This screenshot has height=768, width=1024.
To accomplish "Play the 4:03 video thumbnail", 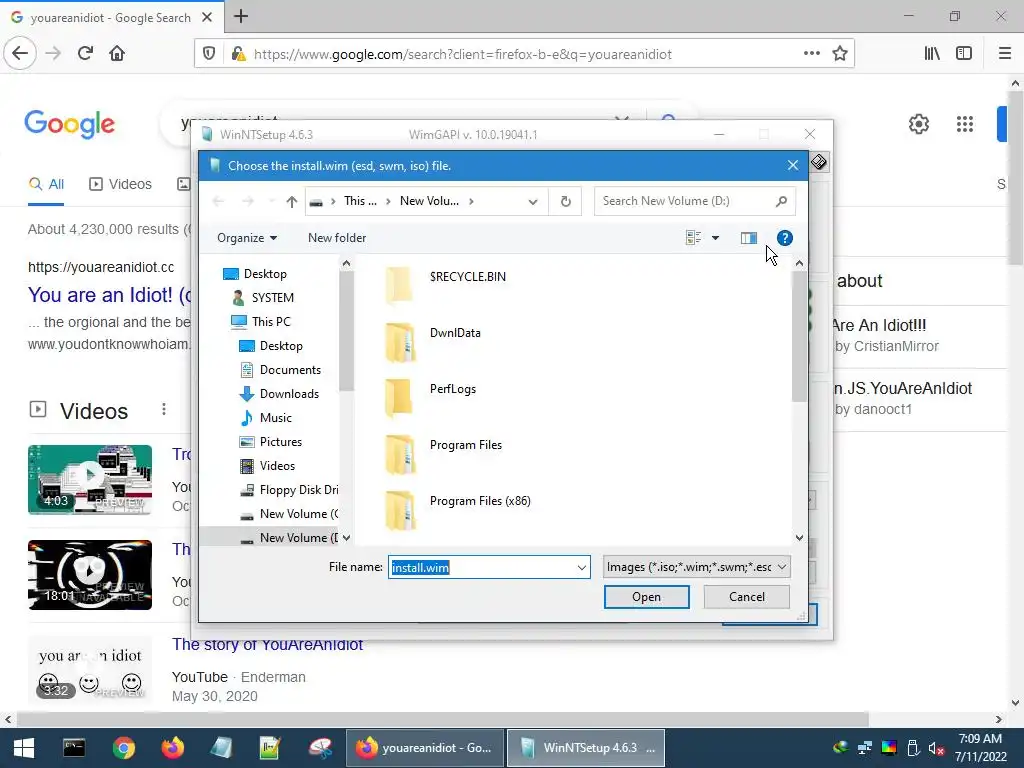I will (90, 480).
